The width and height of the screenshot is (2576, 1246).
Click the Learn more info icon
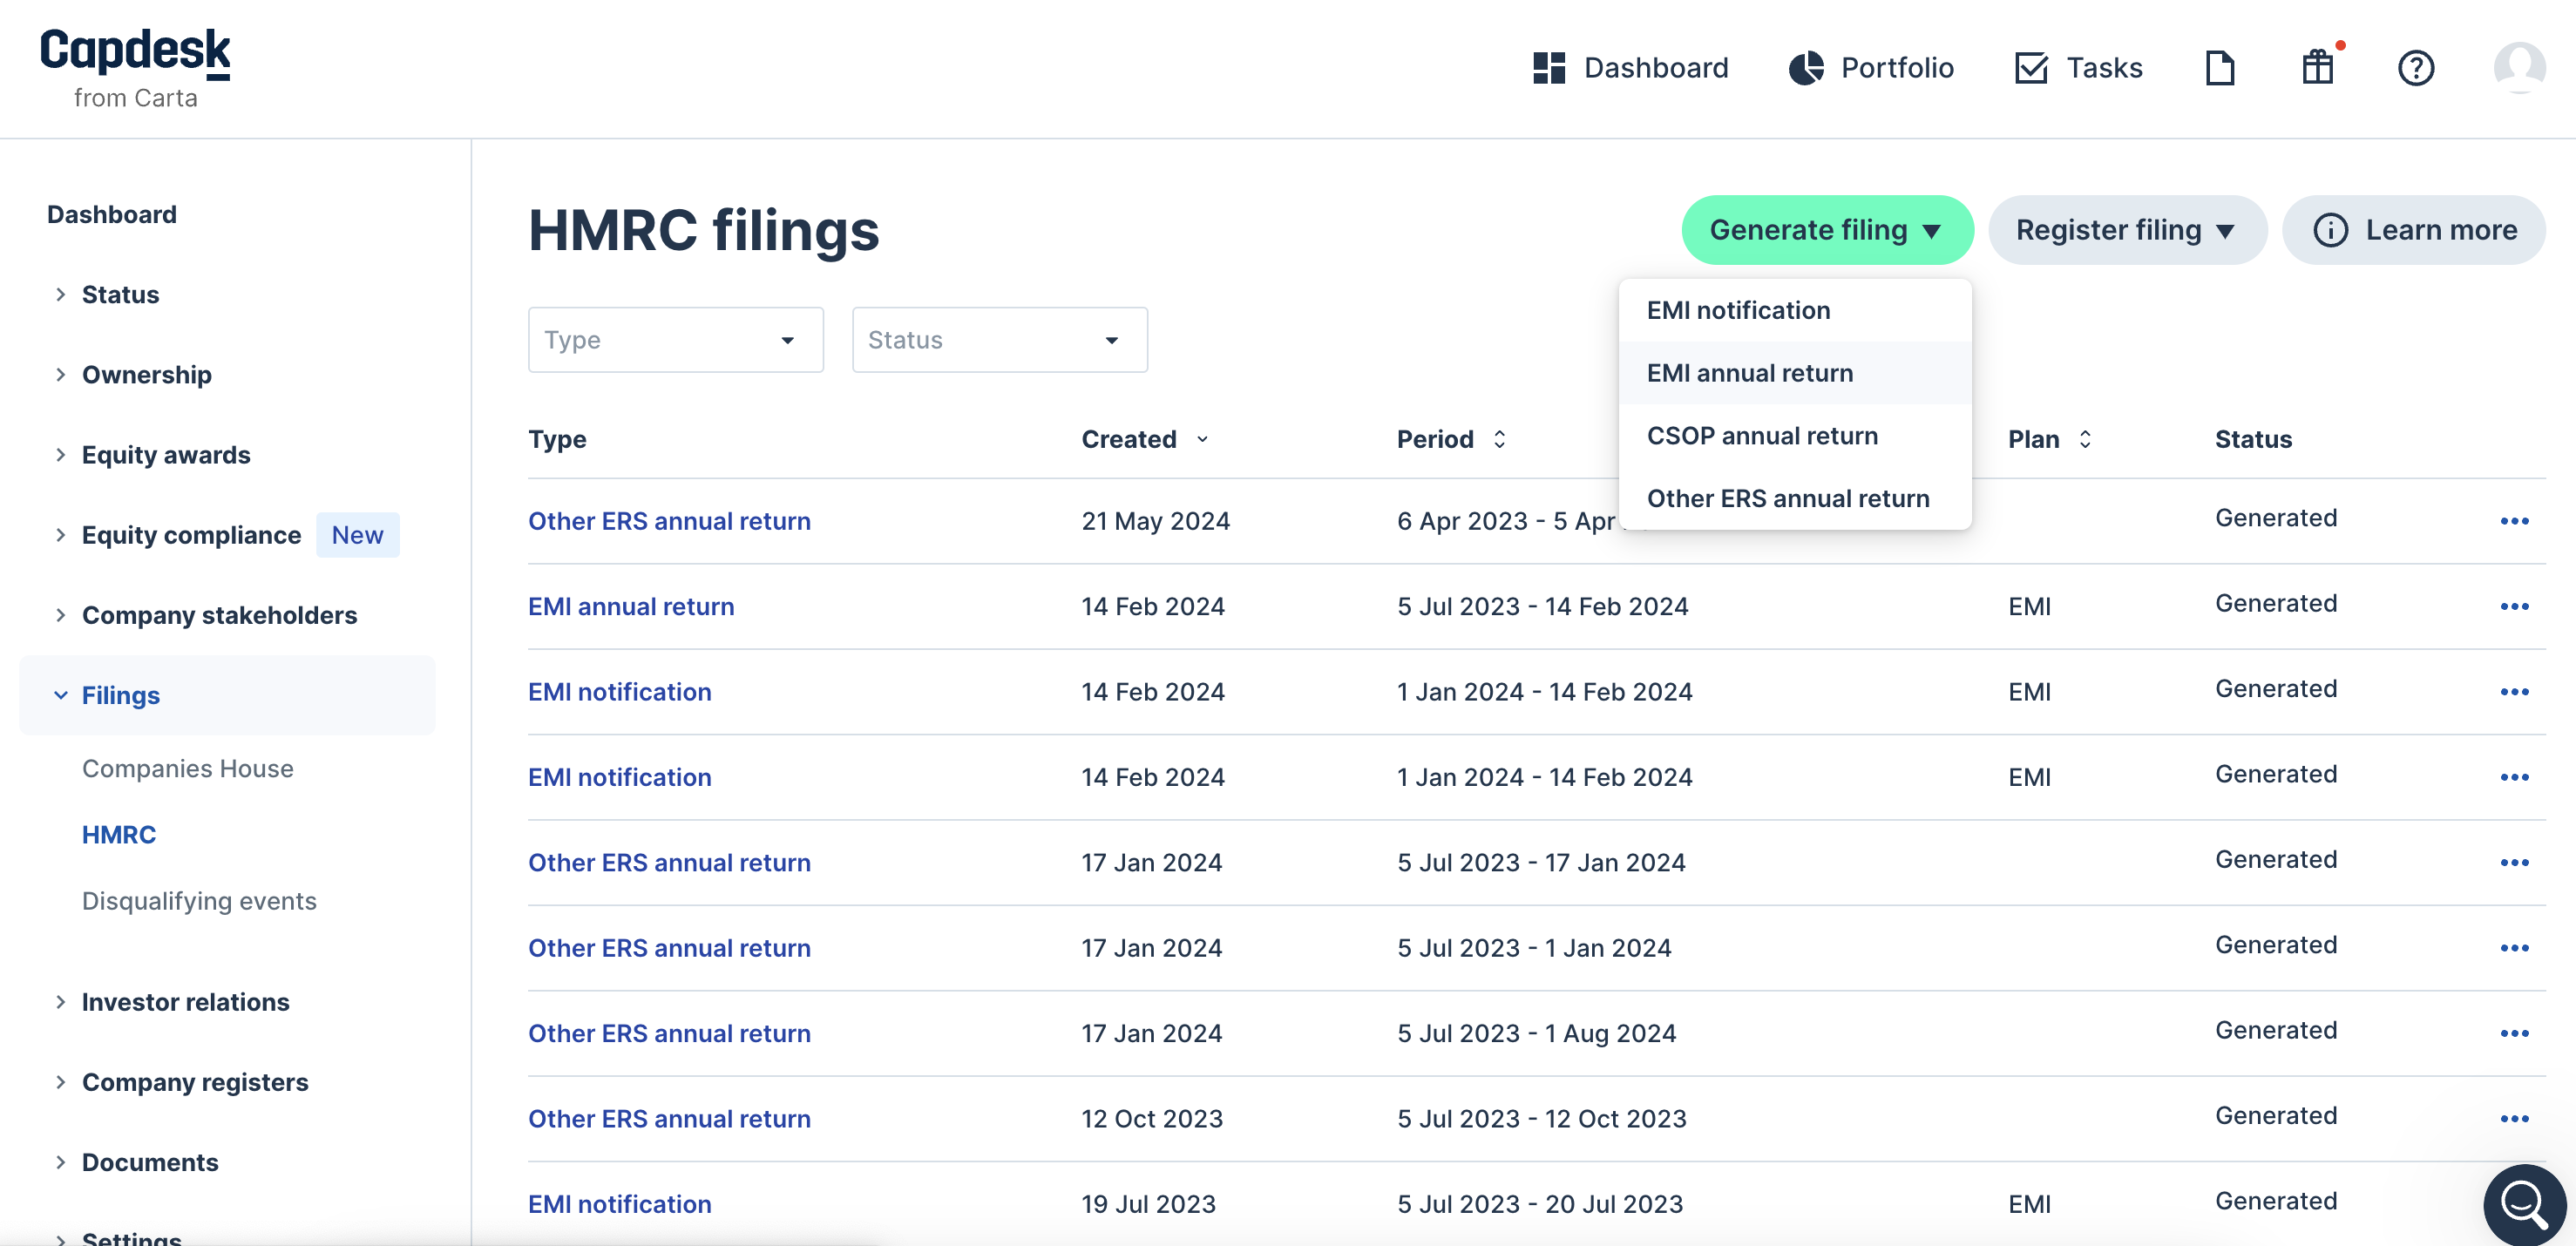point(2332,229)
